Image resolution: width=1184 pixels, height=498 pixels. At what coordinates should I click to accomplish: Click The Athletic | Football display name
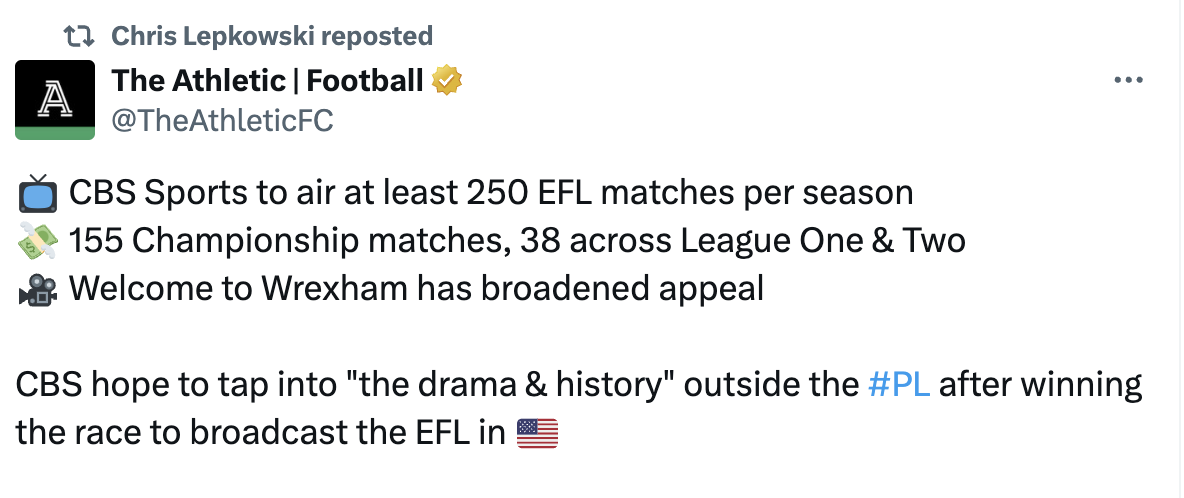click(267, 80)
